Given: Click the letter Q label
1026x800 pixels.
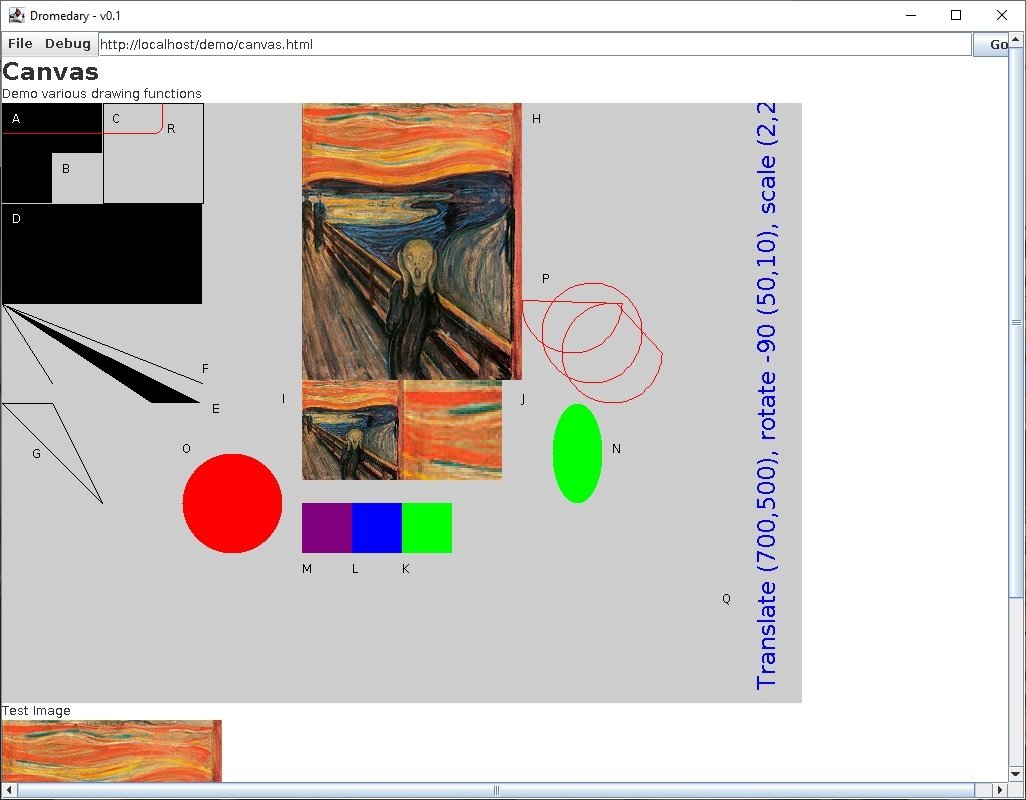Looking at the screenshot, I should [x=726, y=599].
